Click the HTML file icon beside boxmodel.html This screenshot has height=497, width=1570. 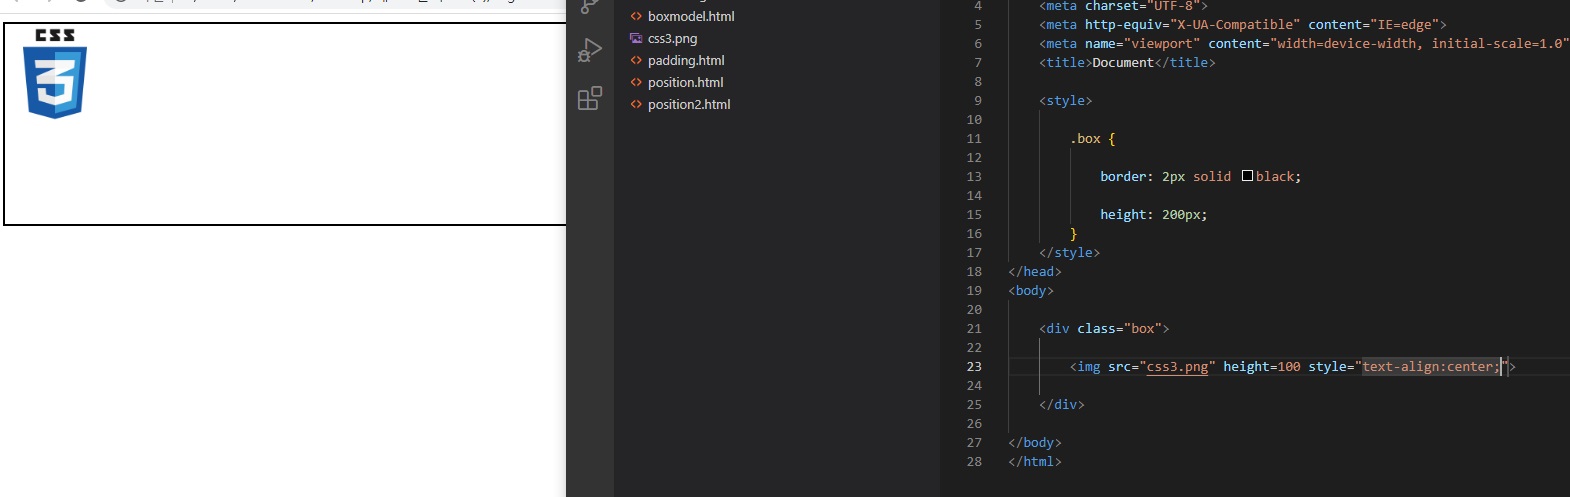tap(636, 16)
